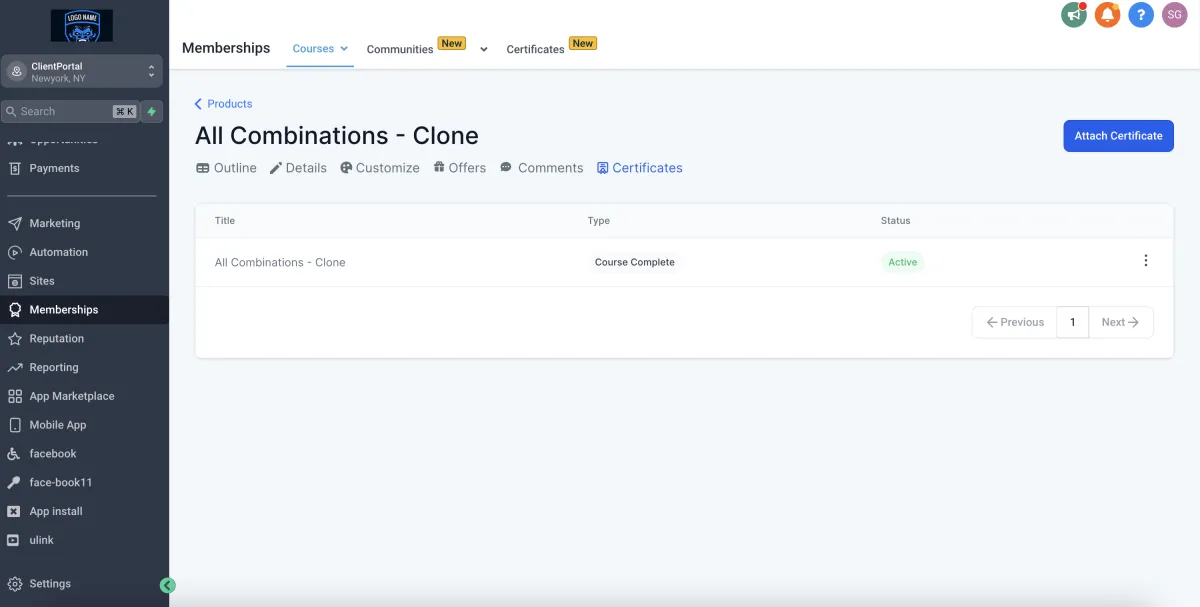Click the Course Complete type badge
This screenshot has height=607, width=1200.
(x=634, y=262)
